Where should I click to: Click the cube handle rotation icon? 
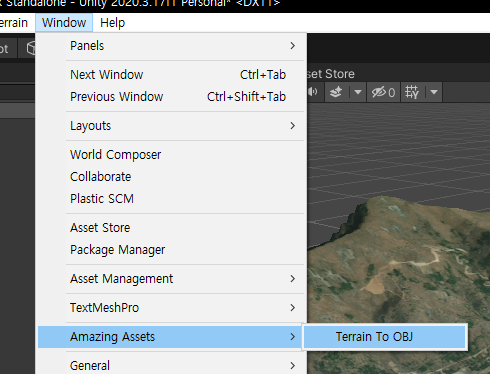[30, 48]
